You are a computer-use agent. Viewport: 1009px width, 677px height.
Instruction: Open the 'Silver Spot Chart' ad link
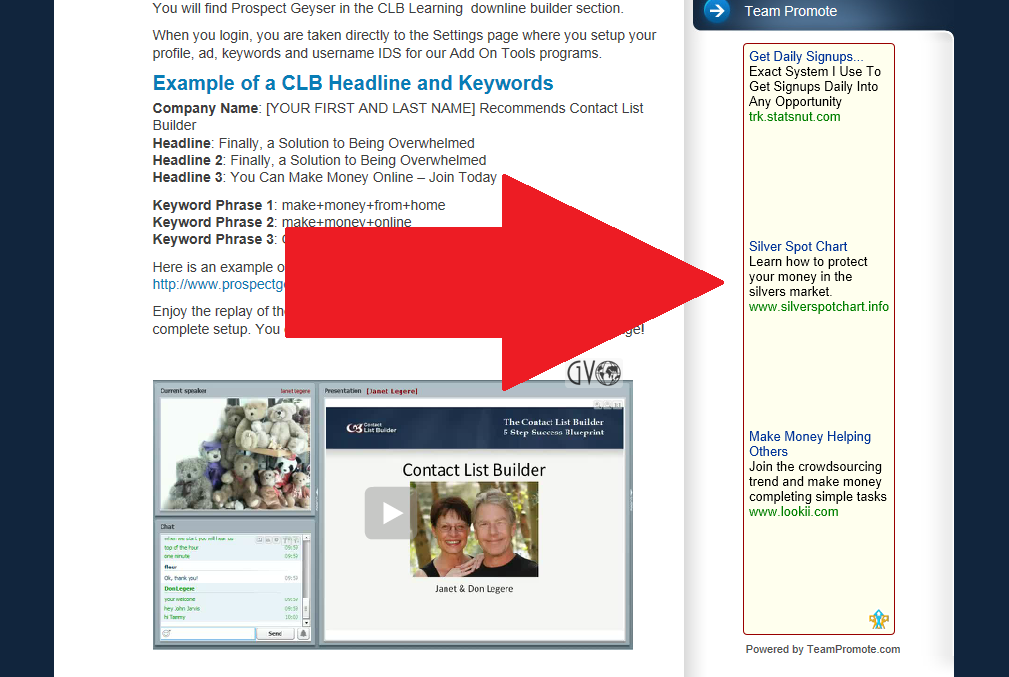point(798,246)
